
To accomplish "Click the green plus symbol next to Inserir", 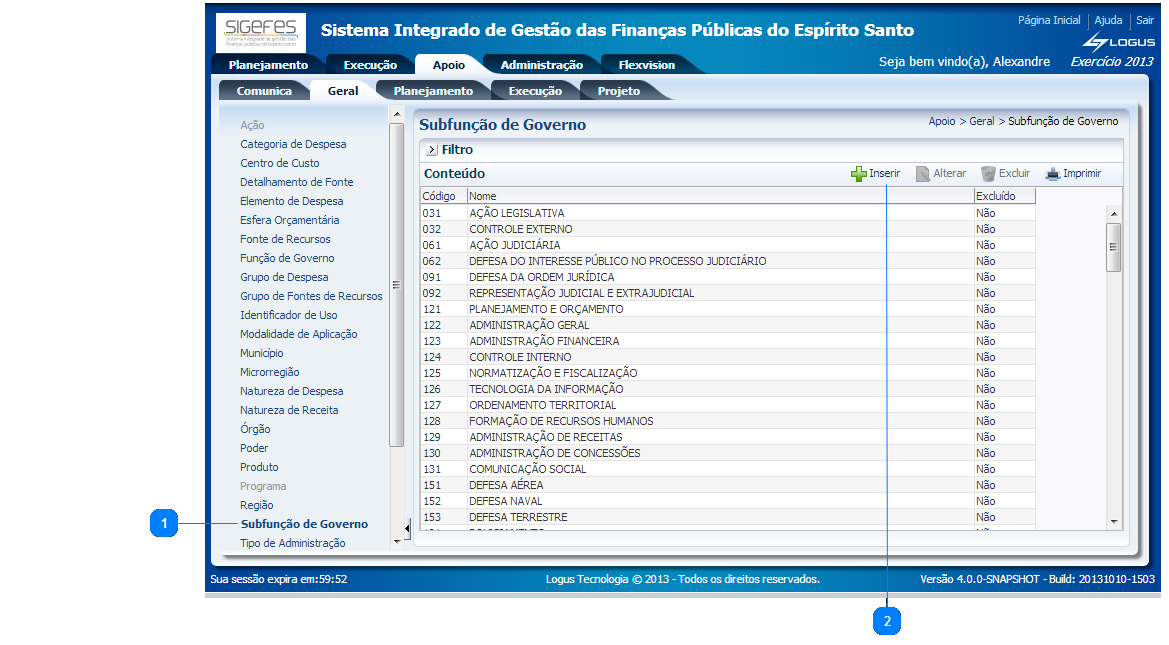I will click(857, 173).
